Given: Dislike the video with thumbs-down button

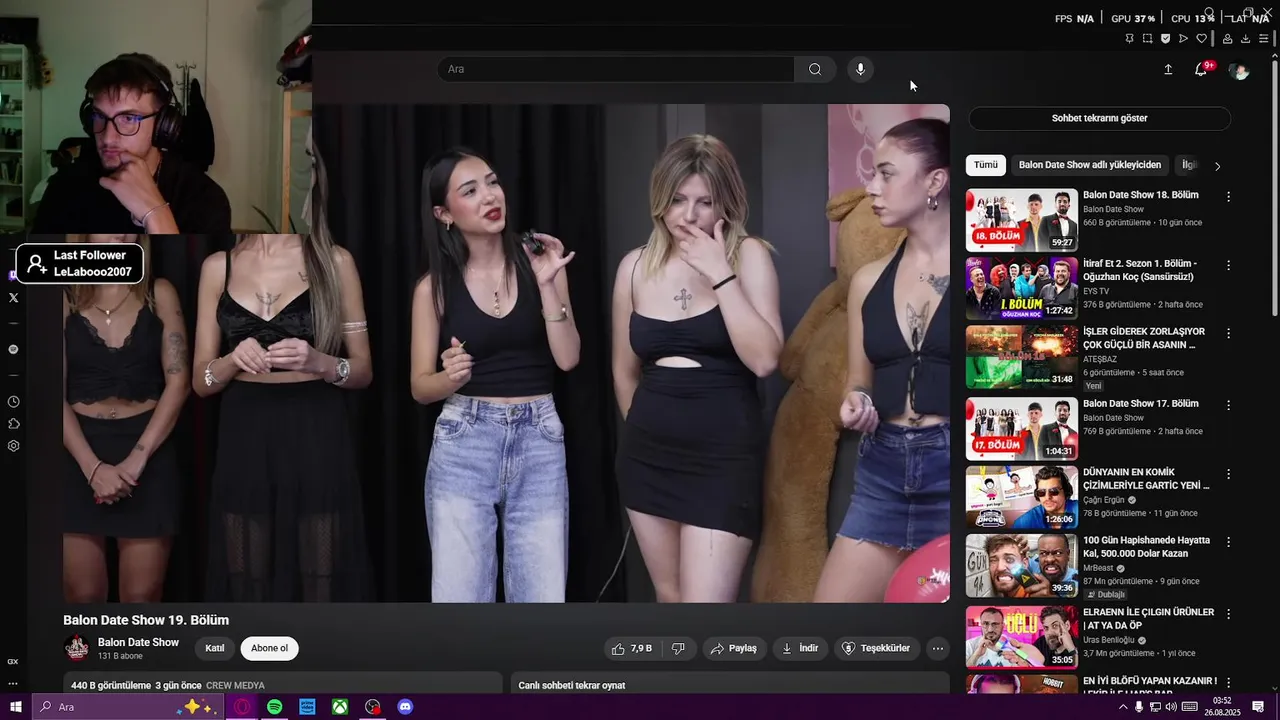Looking at the screenshot, I should (x=678, y=648).
